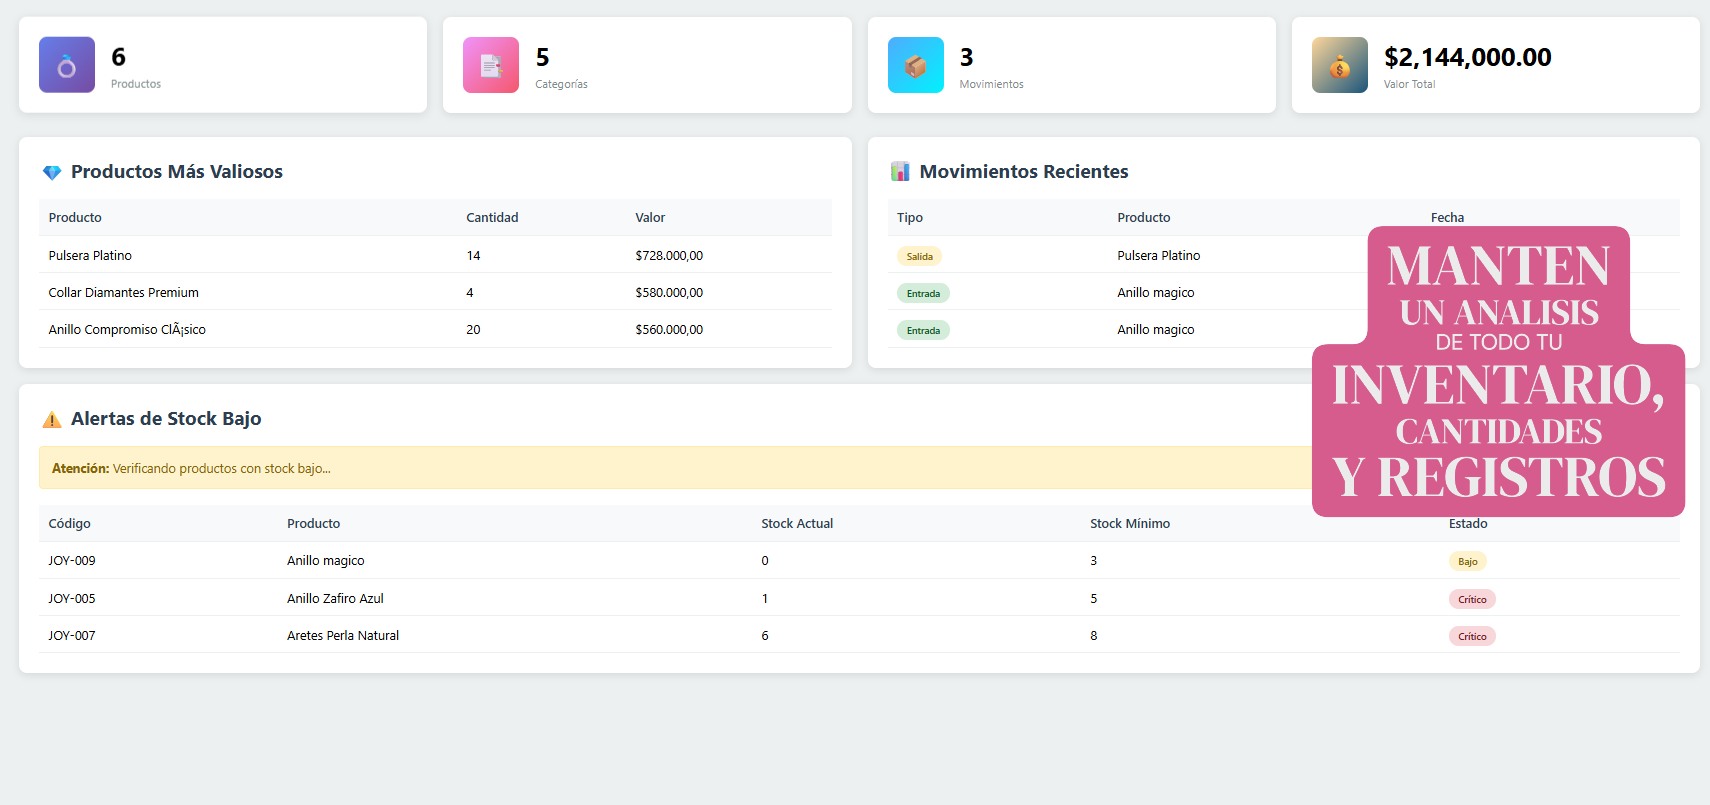Click the total value $2,144,000.00
This screenshot has width=1710, height=805.
1467,57
